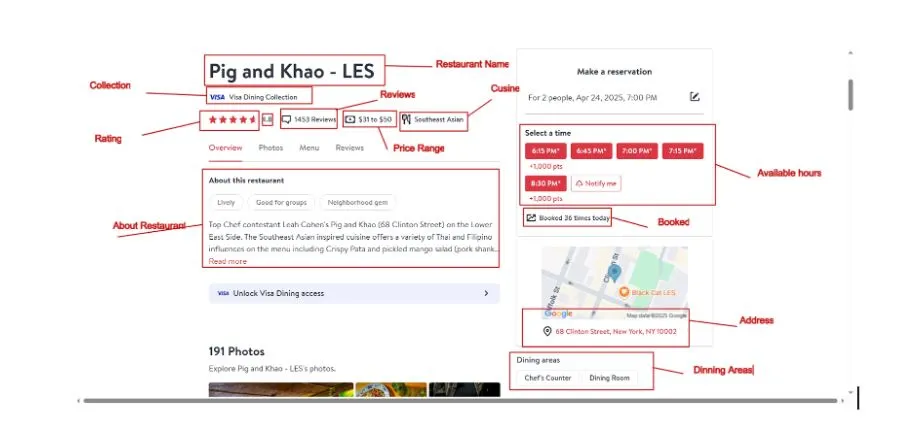
Task: Click the rating number beside the stars
Action: click(267, 119)
